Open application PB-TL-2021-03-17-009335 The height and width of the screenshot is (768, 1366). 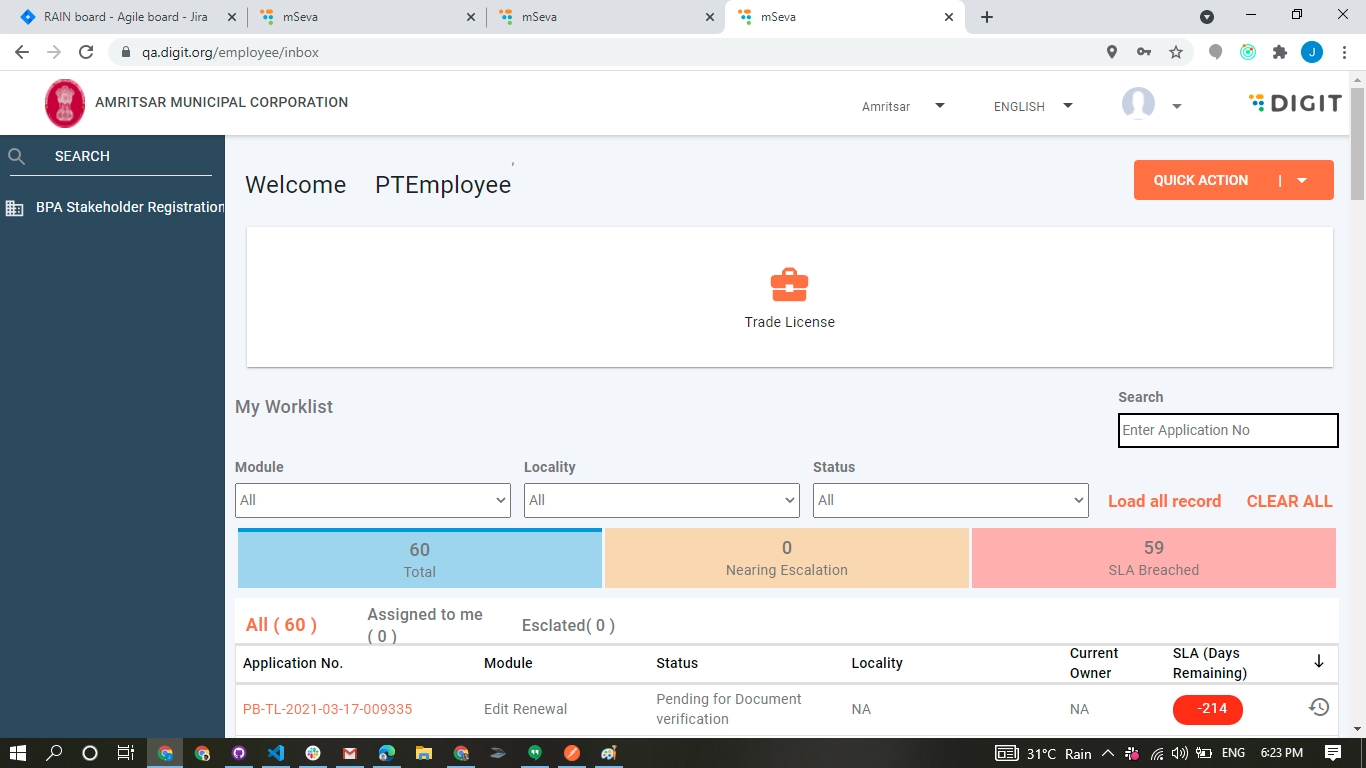pos(327,709)
